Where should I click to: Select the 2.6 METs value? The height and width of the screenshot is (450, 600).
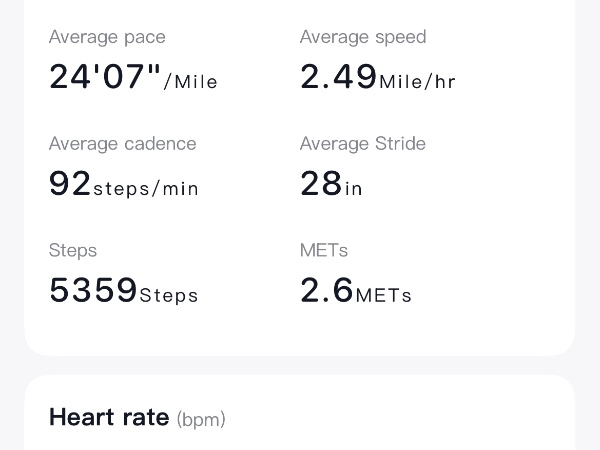[x=327, y=290]
